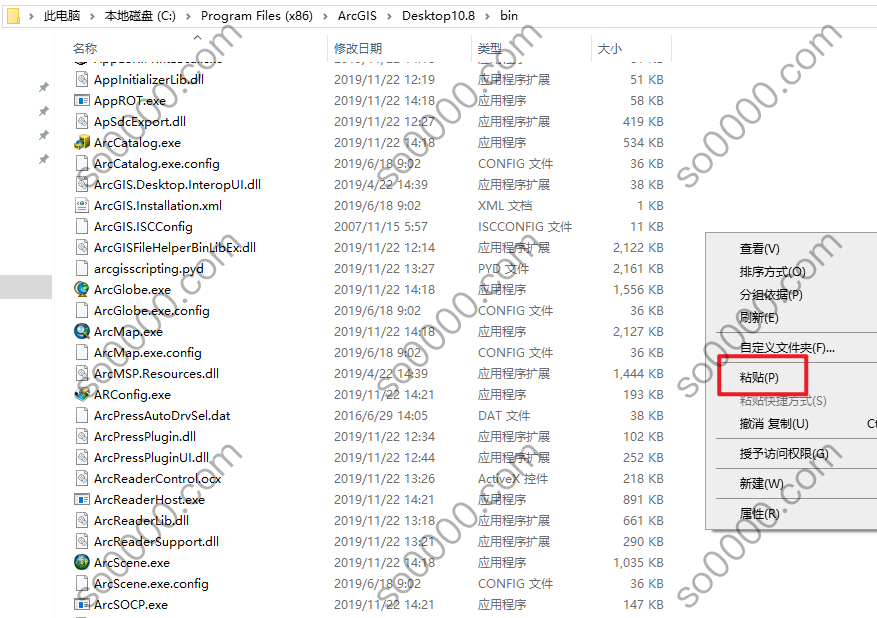Viewport: 877px width, 618px height.
Task: Sort by the 类型 column header
Action: (489, 49)
